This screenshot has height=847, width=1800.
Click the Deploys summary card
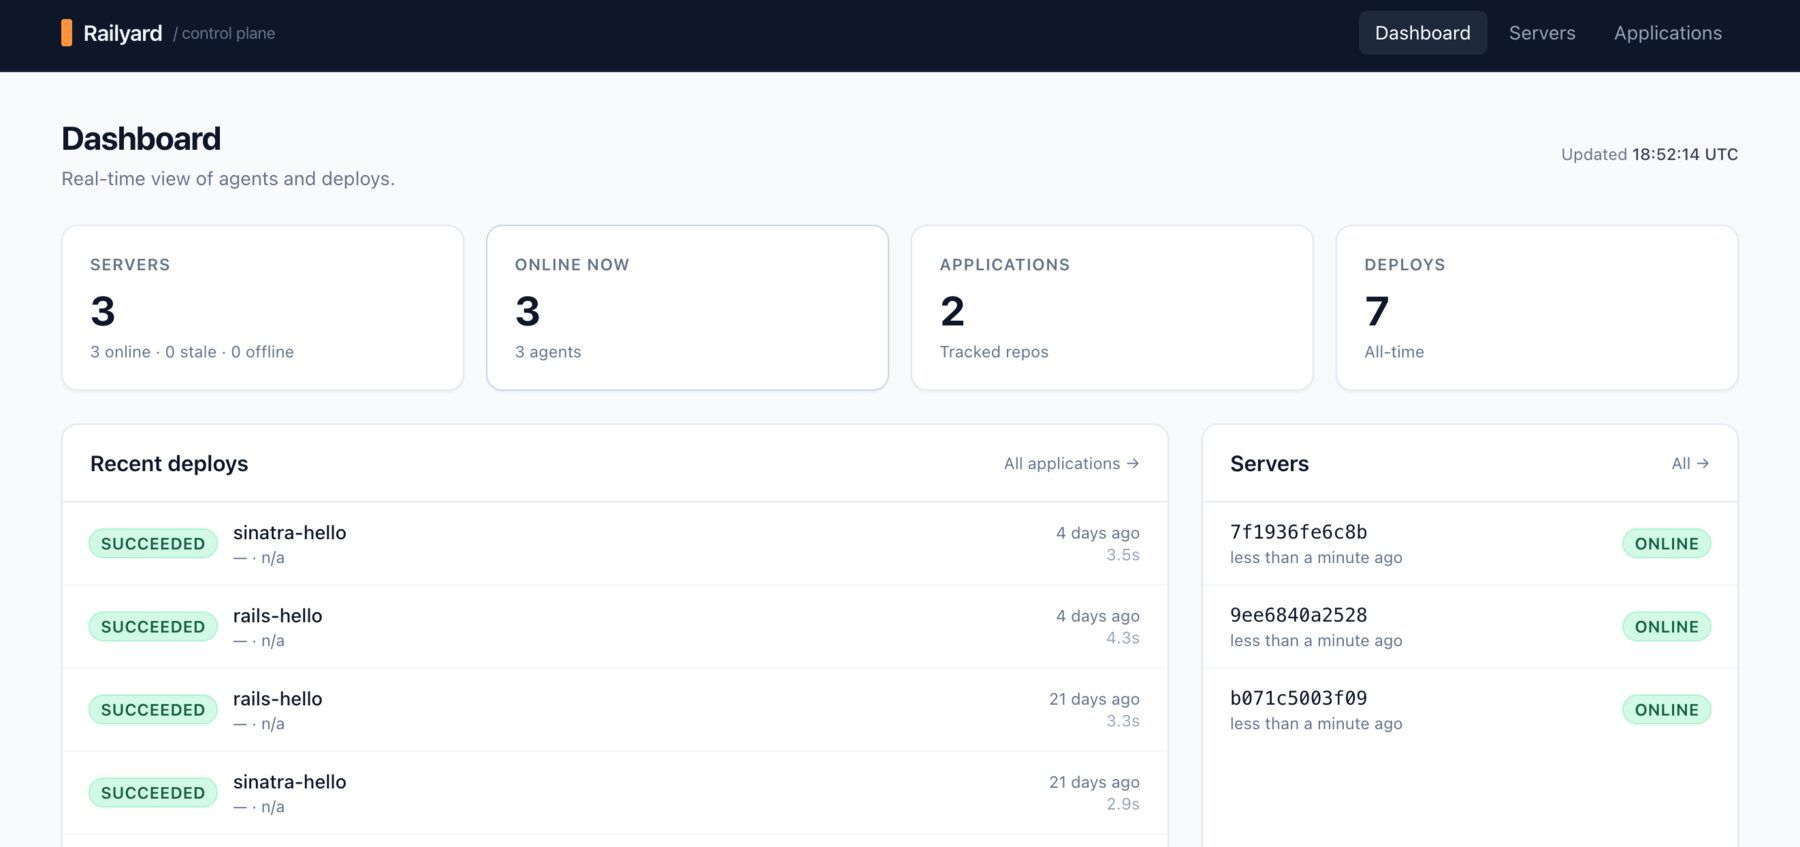click(1537, 308)
